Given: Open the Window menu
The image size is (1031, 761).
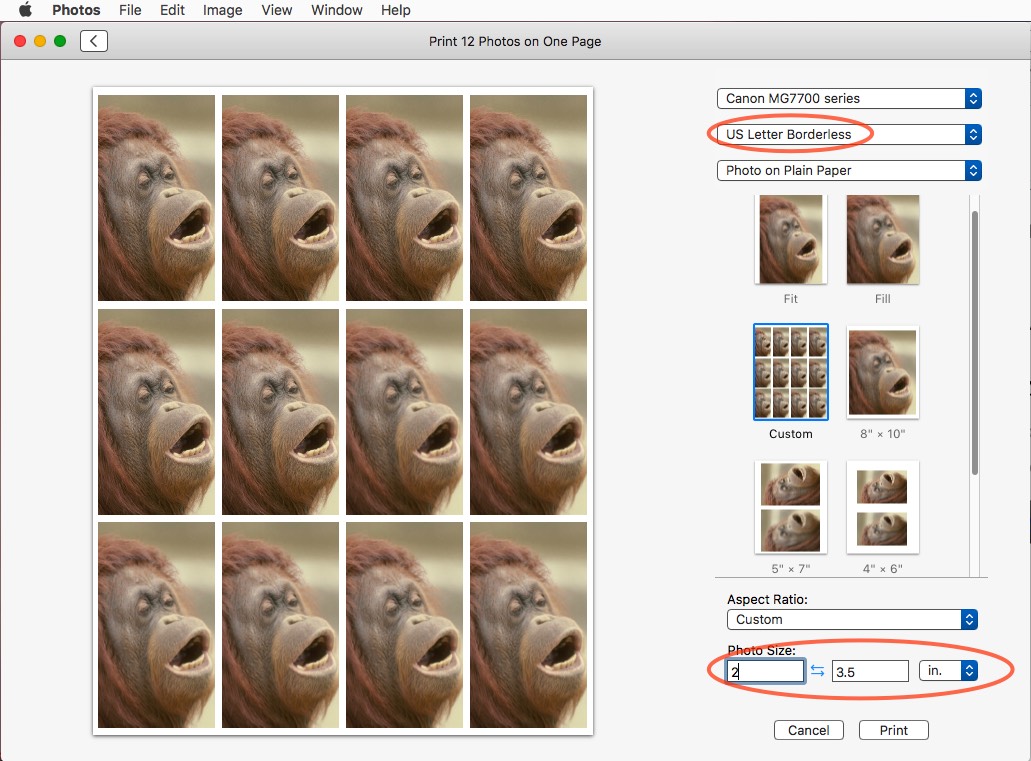Looking at the screenshot, I should click(337, 10).
